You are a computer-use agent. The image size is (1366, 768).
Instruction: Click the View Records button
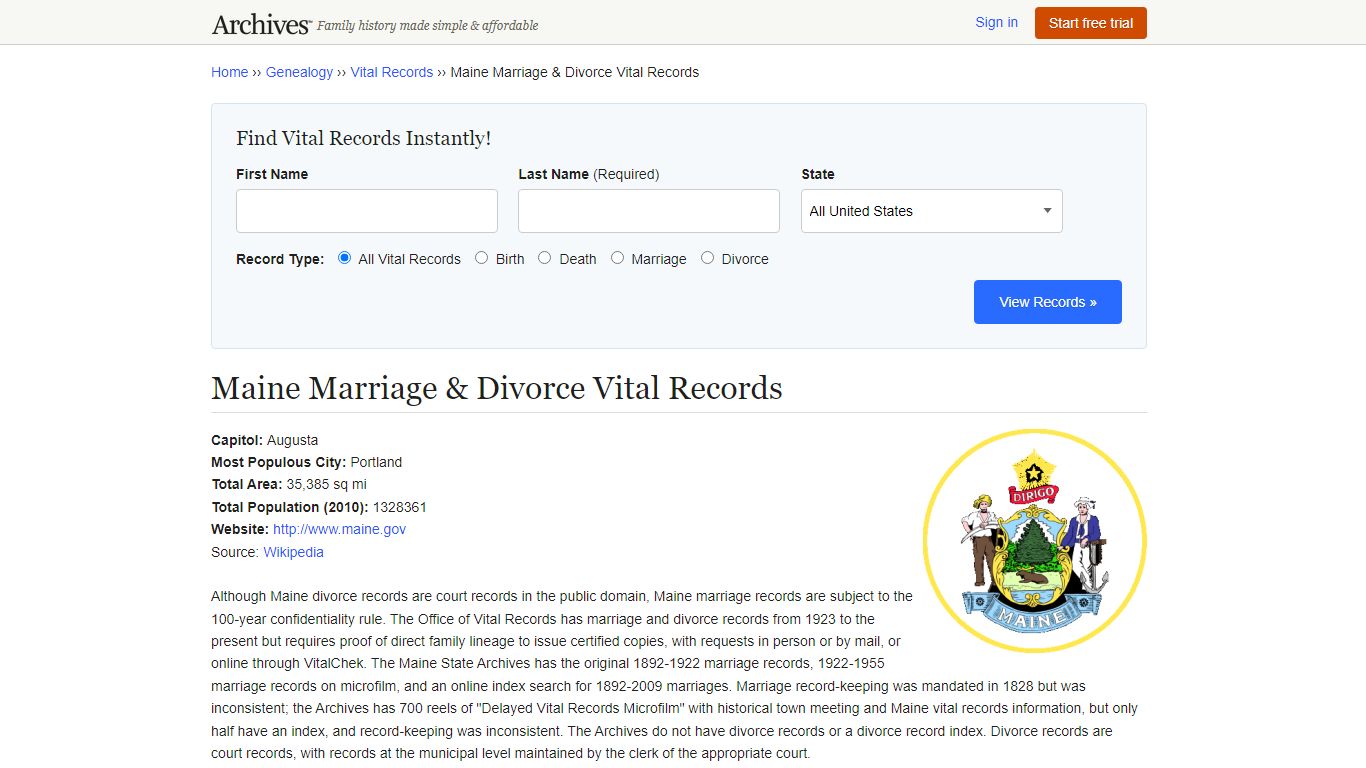coord(1047,302)
